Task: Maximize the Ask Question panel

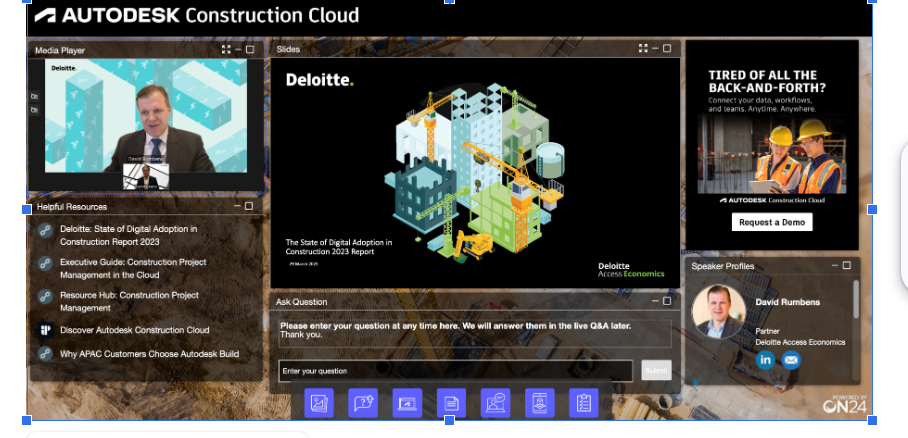Action: tap(667, 301)
